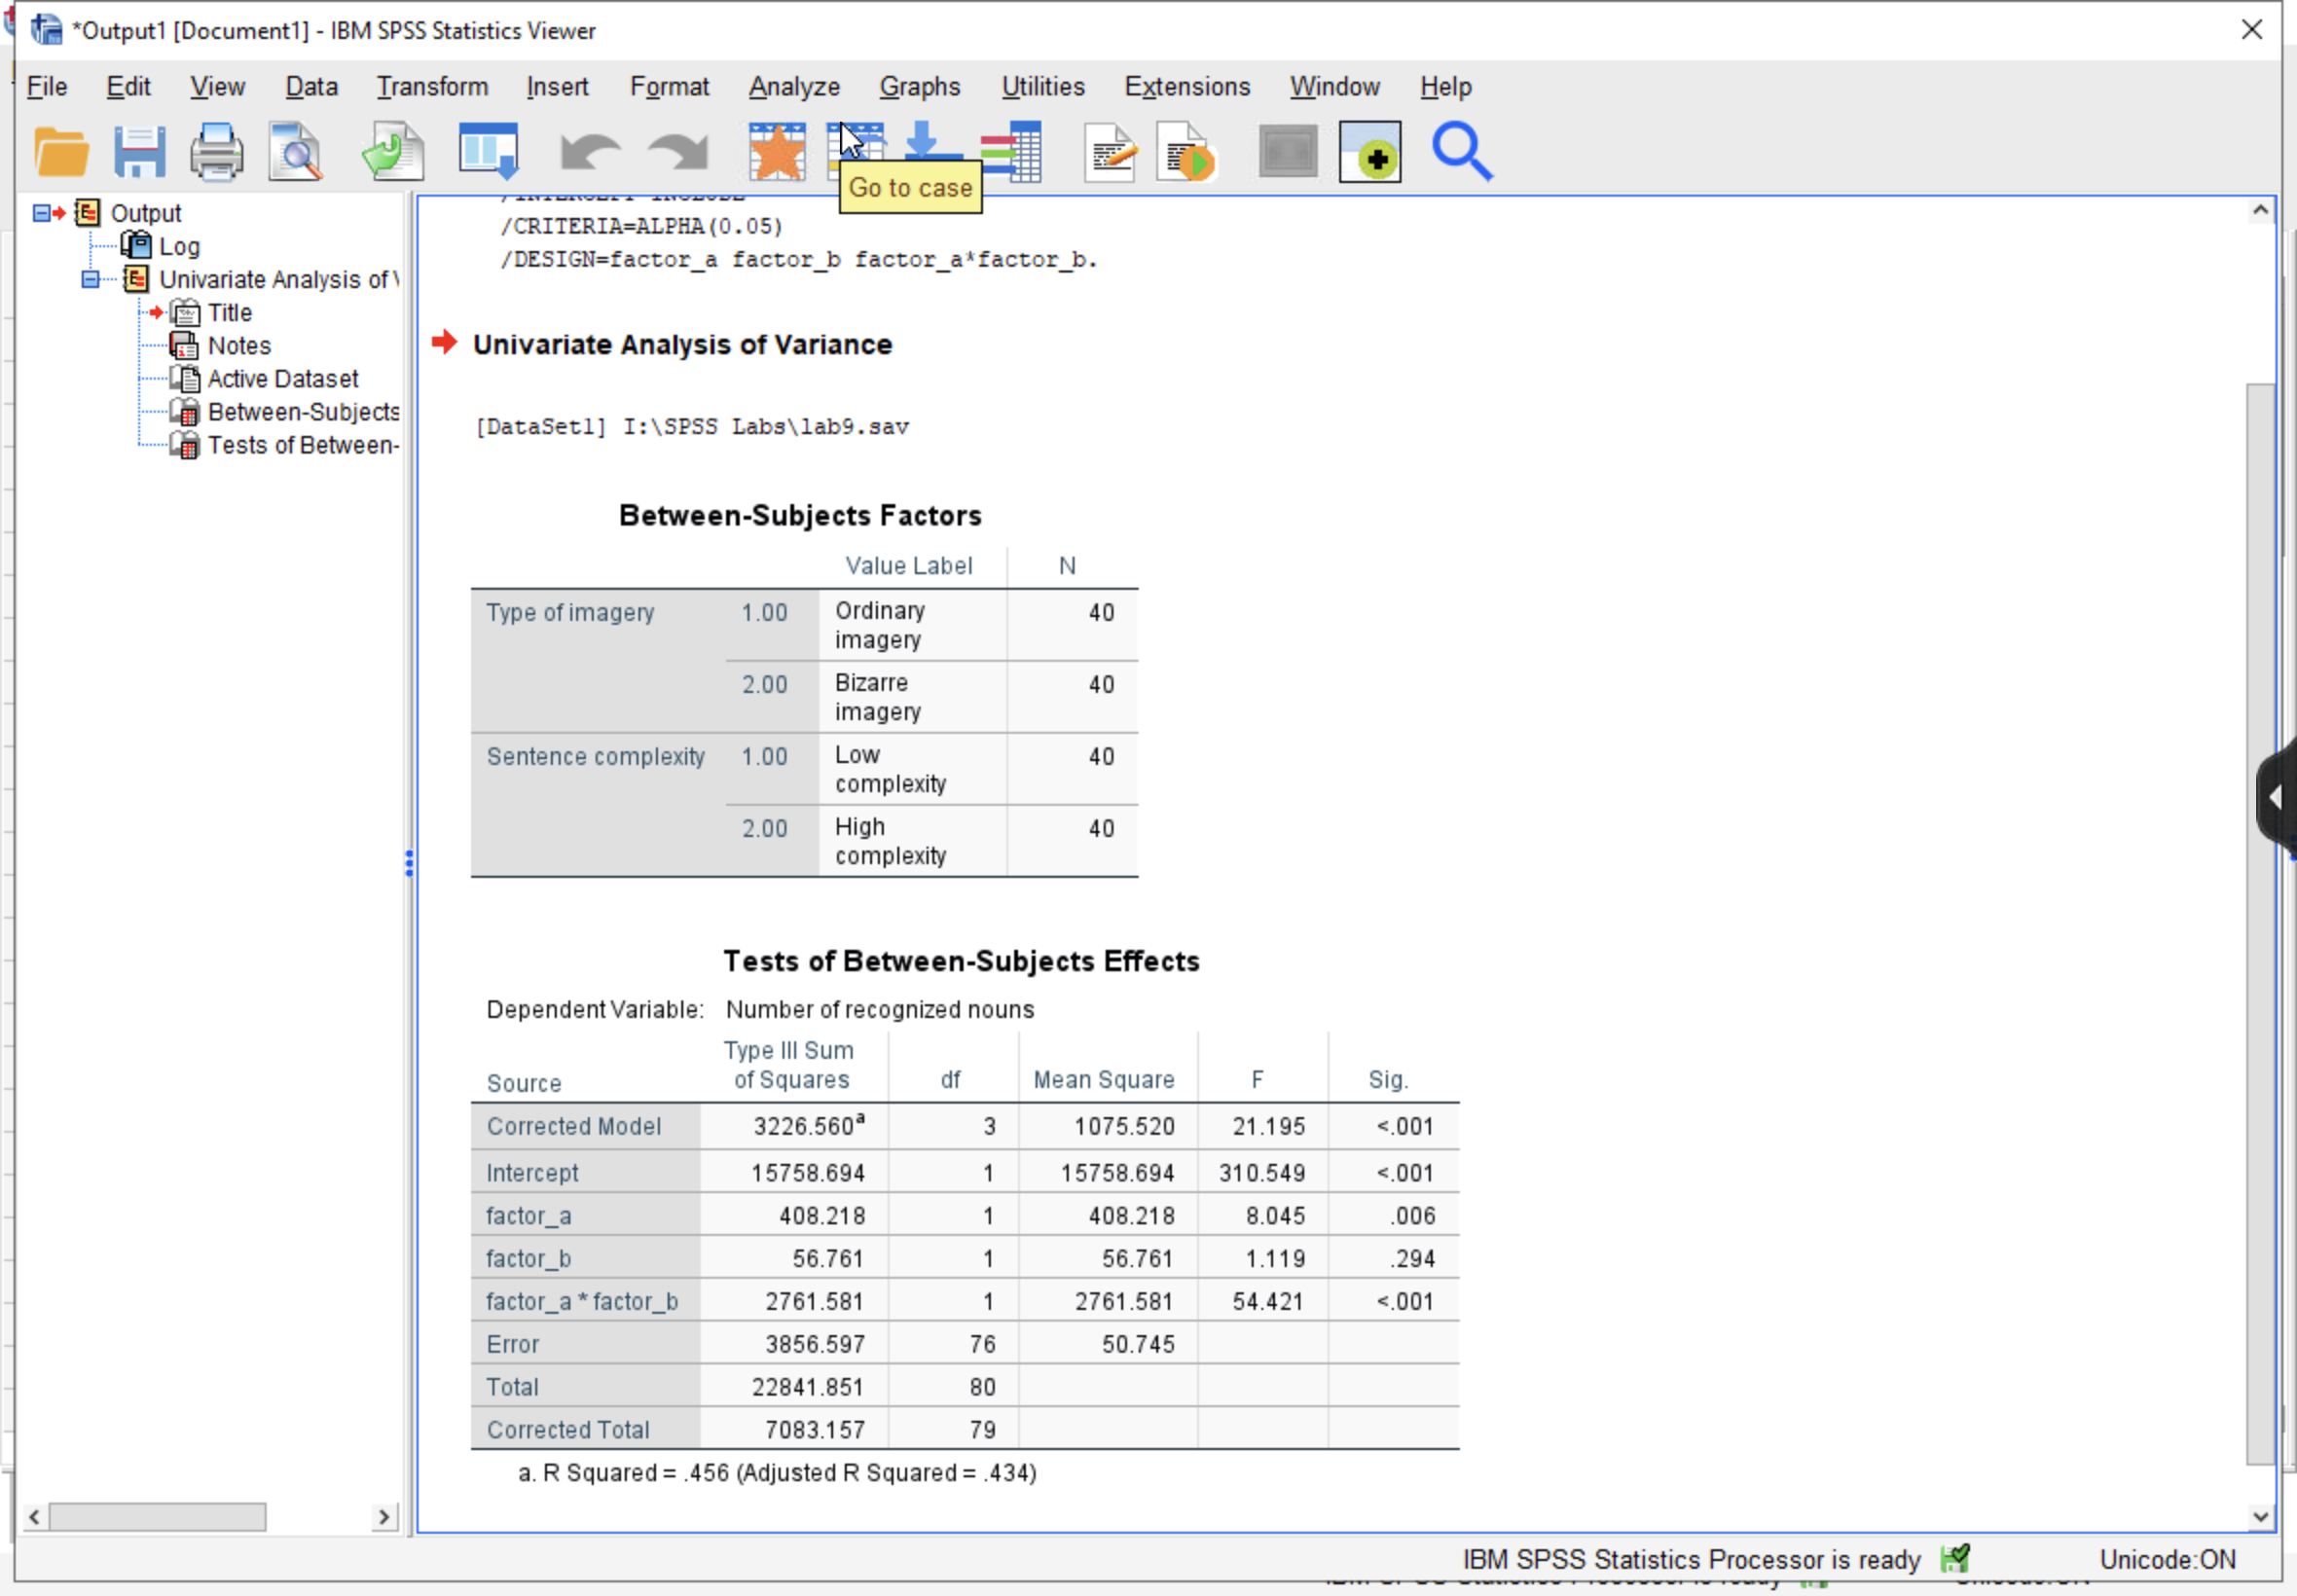The width and height of the screenshot is (2297, 1596).
Task: Select Active Dataset in the outline
Action: click(x=283, y=378)
